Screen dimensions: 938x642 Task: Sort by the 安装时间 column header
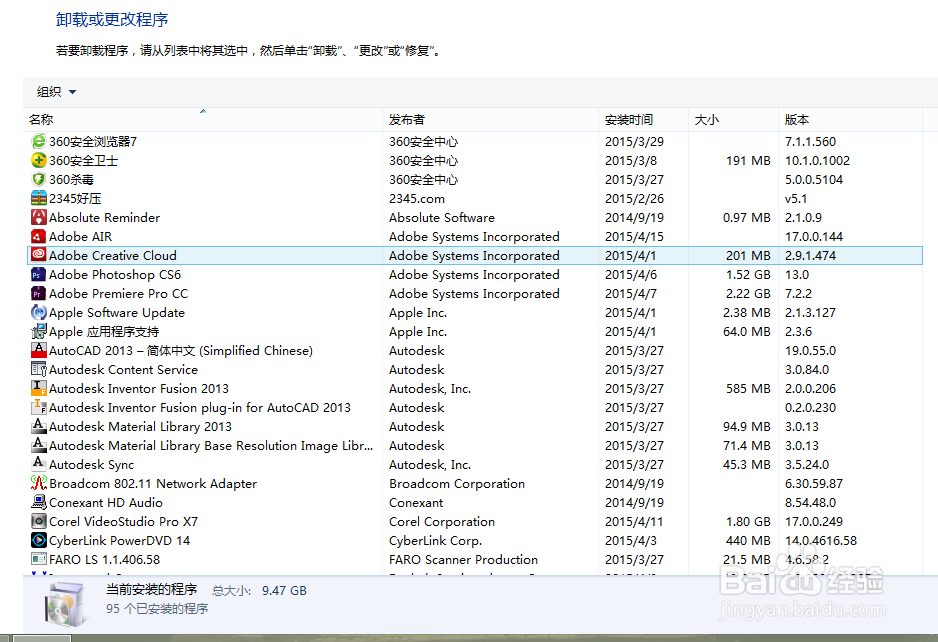(x=643, y=120)
